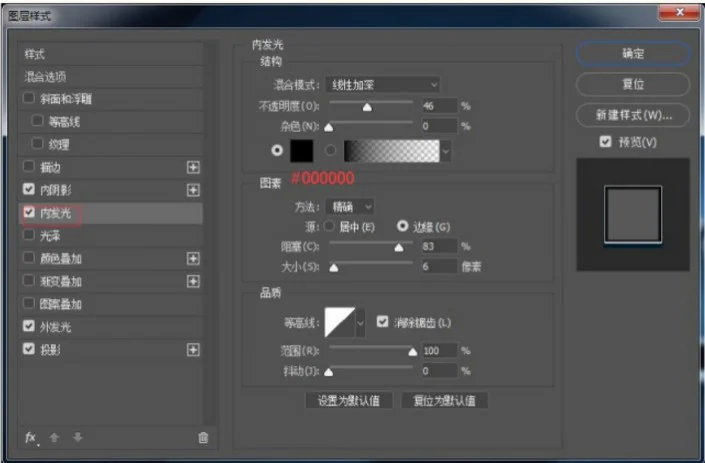Open the 混合选项 entry
Viewport: 705px width, 463px height.
[111, 77]
